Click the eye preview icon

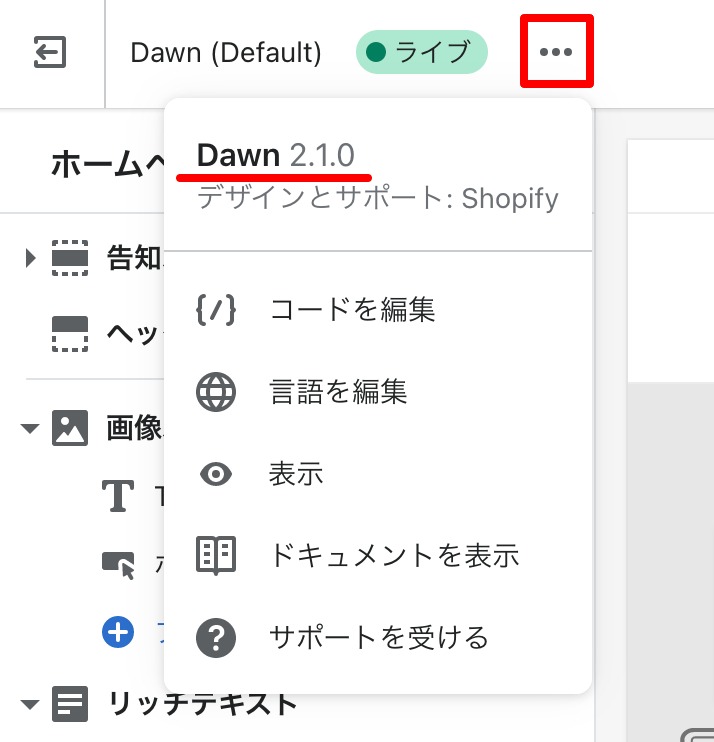coord(216,474)
